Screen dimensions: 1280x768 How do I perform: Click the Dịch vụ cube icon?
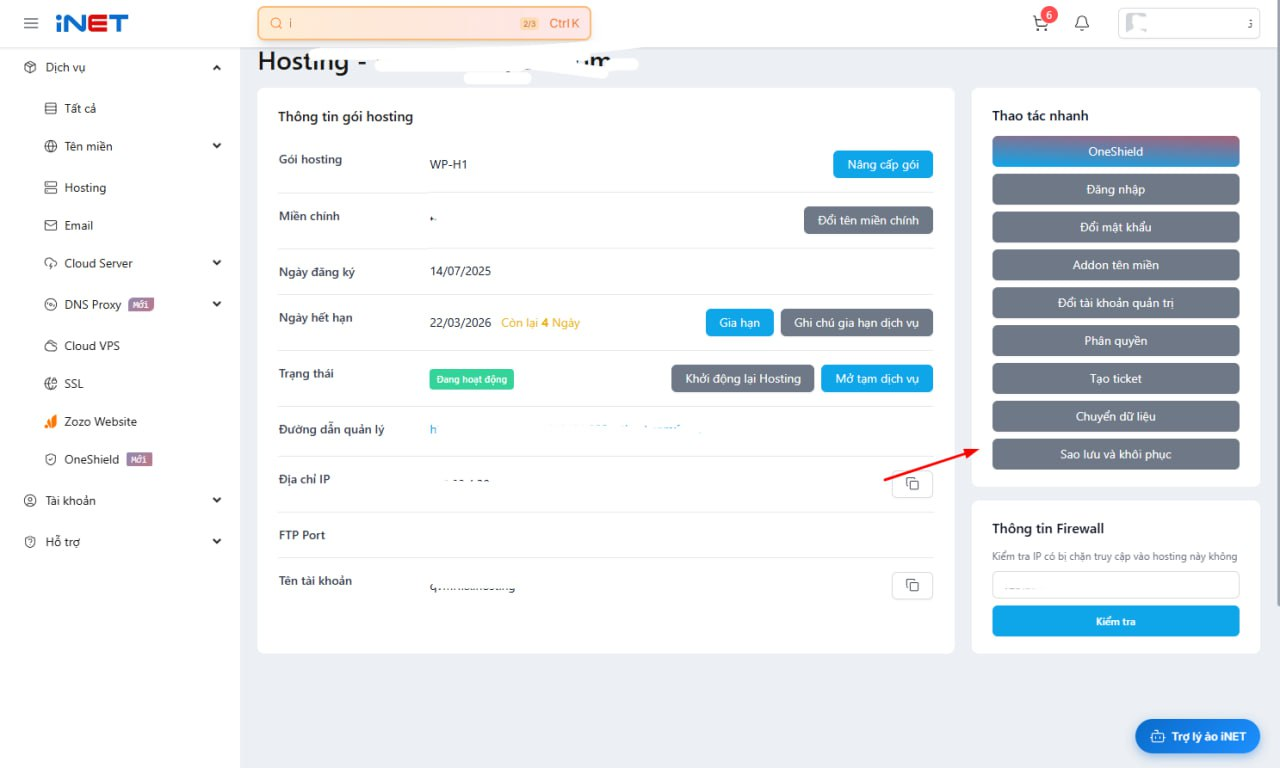[30, 68]
